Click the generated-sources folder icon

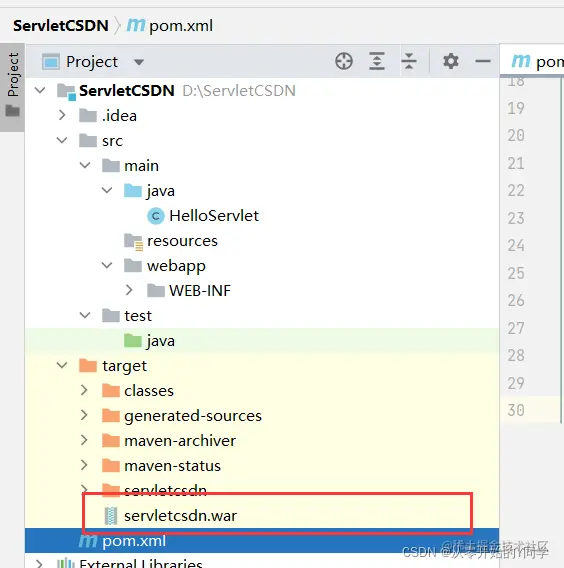click(111, 416)
